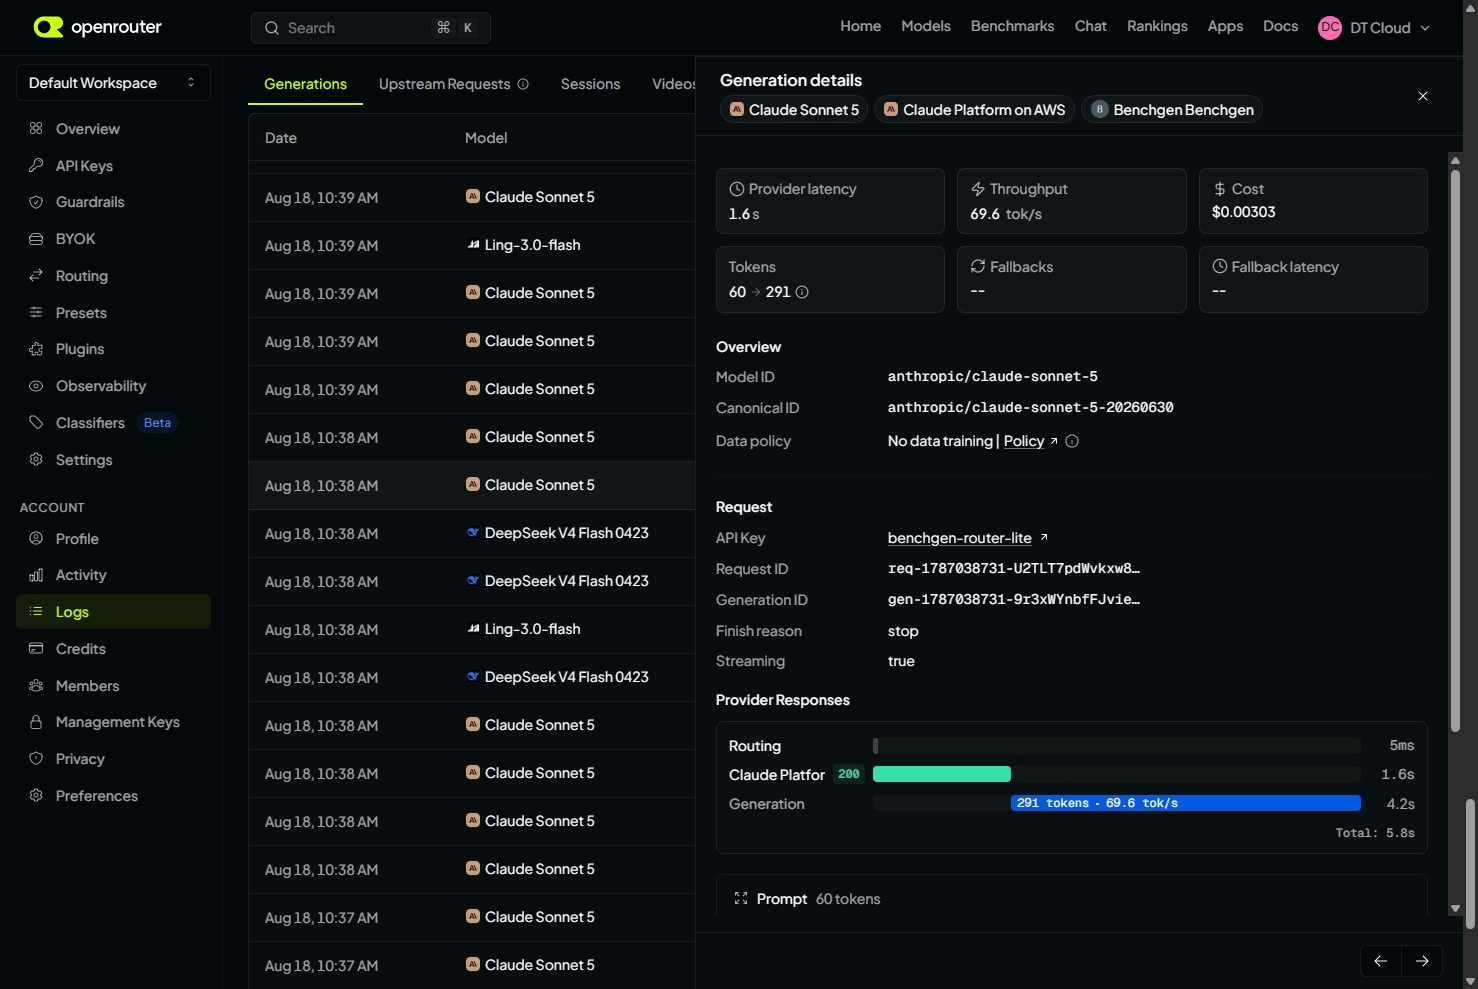The height and width of the screenshot is (989, 1478).
Task: Open the Members people icon
Action: tap(36, 685)
